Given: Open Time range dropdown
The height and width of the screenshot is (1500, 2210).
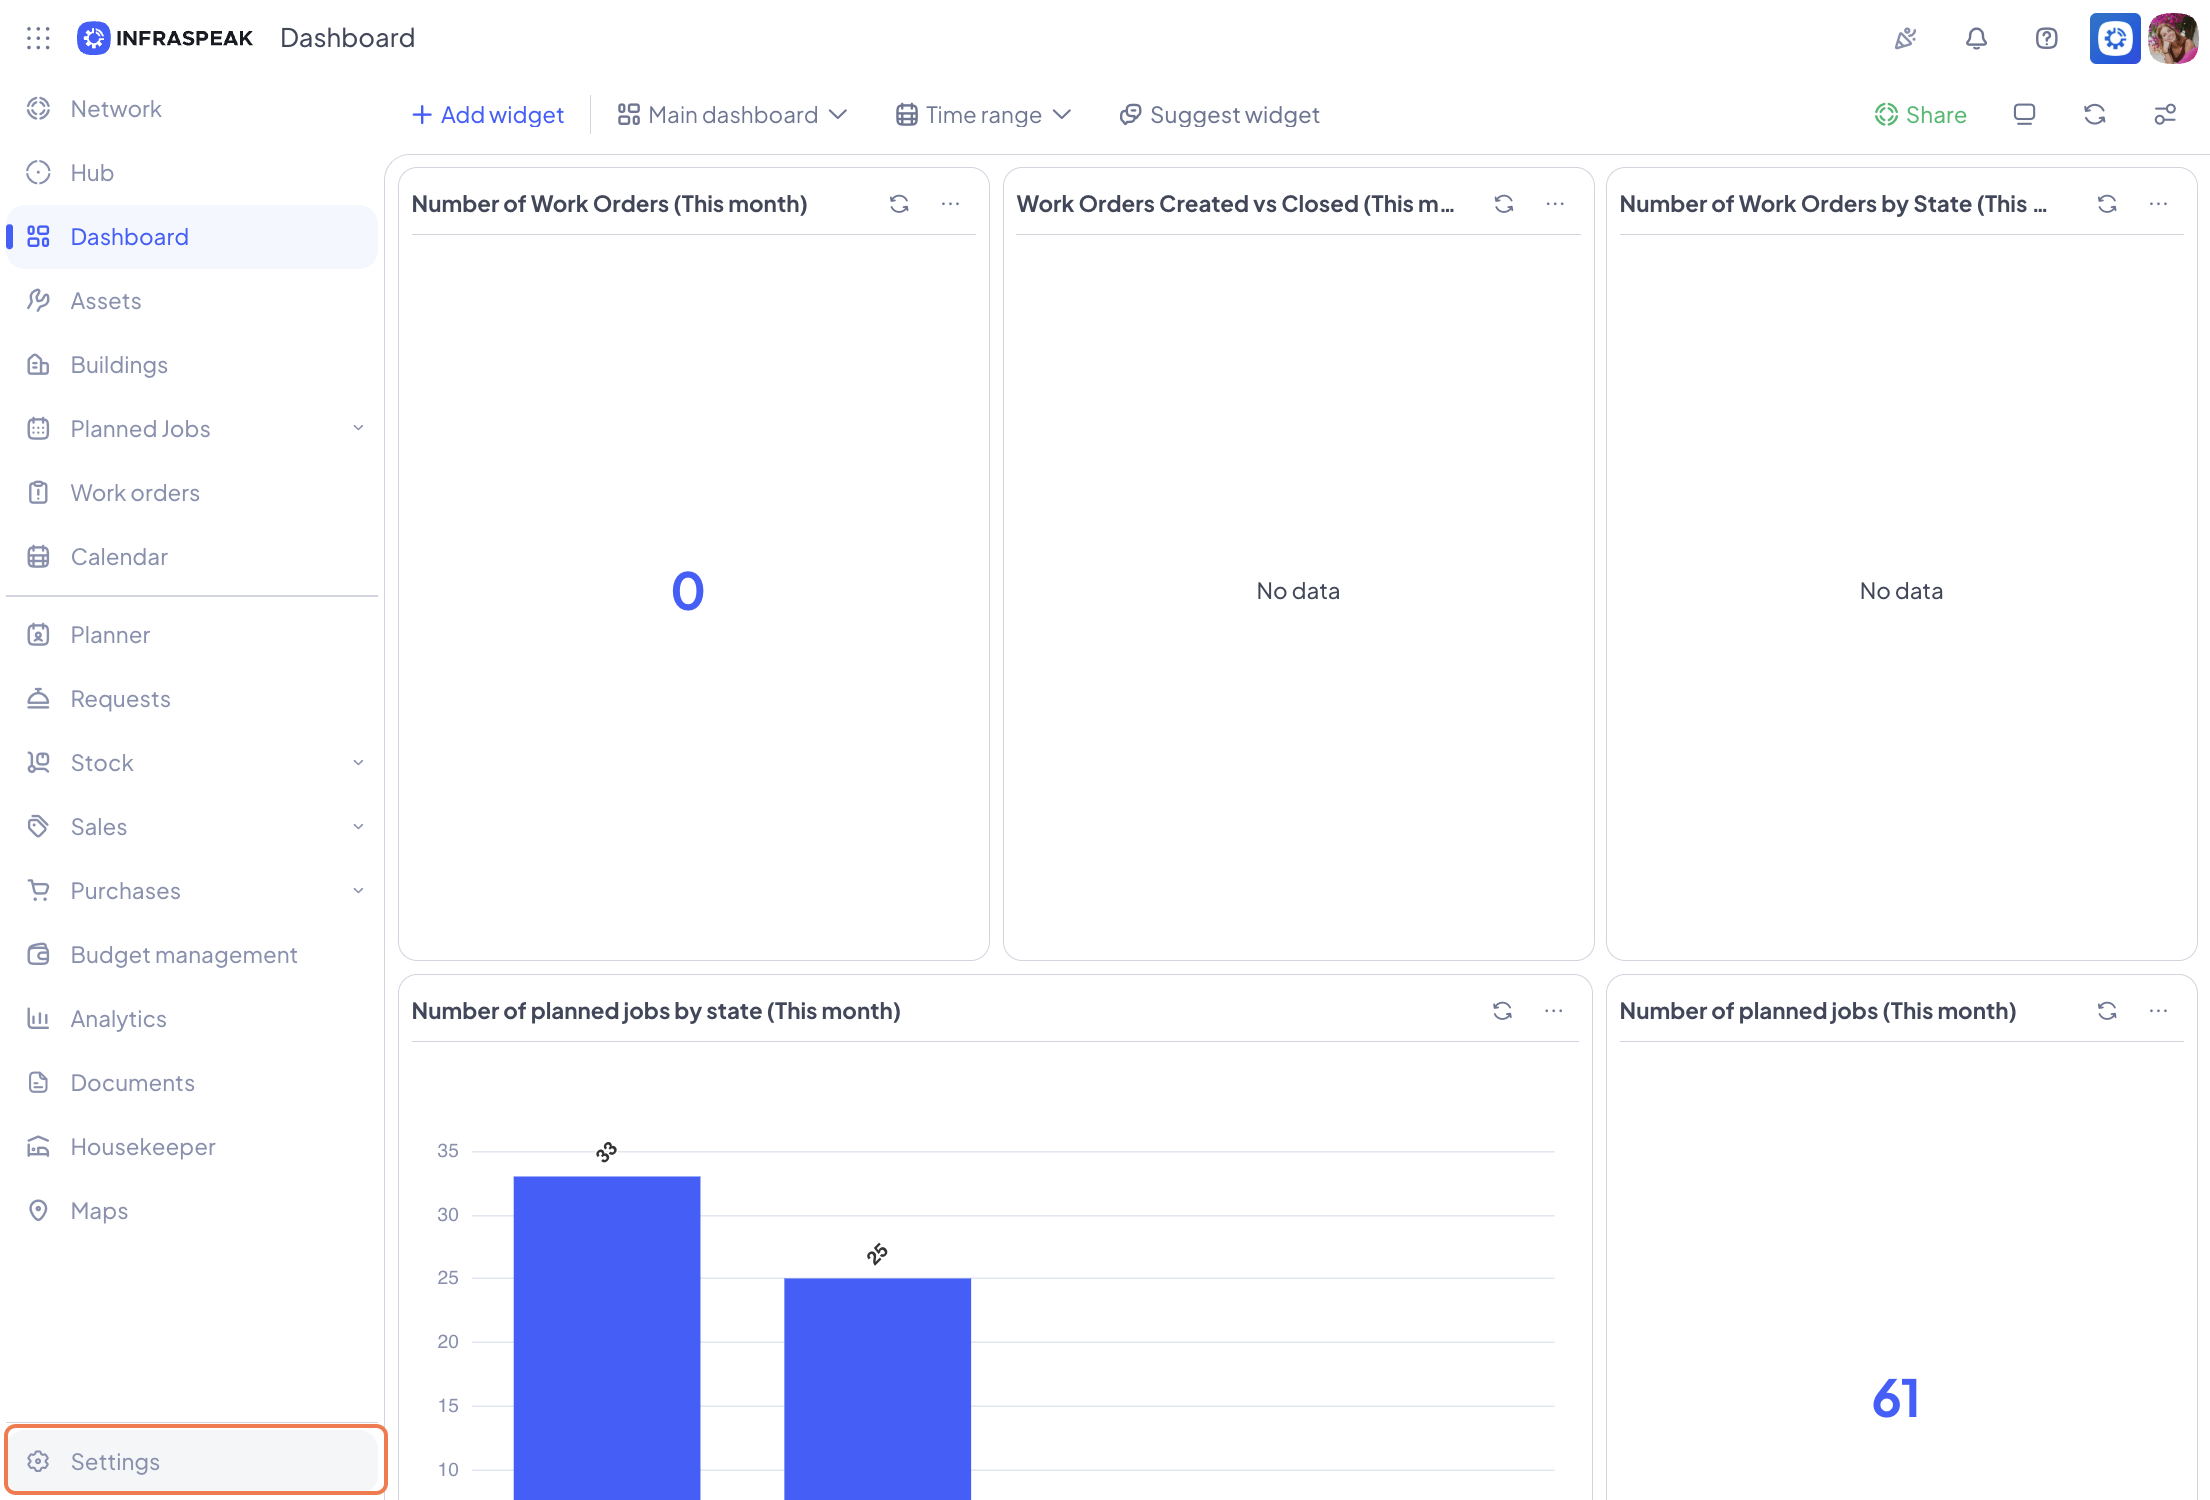Looking at the screenshot, I should (x=984, y=115).
